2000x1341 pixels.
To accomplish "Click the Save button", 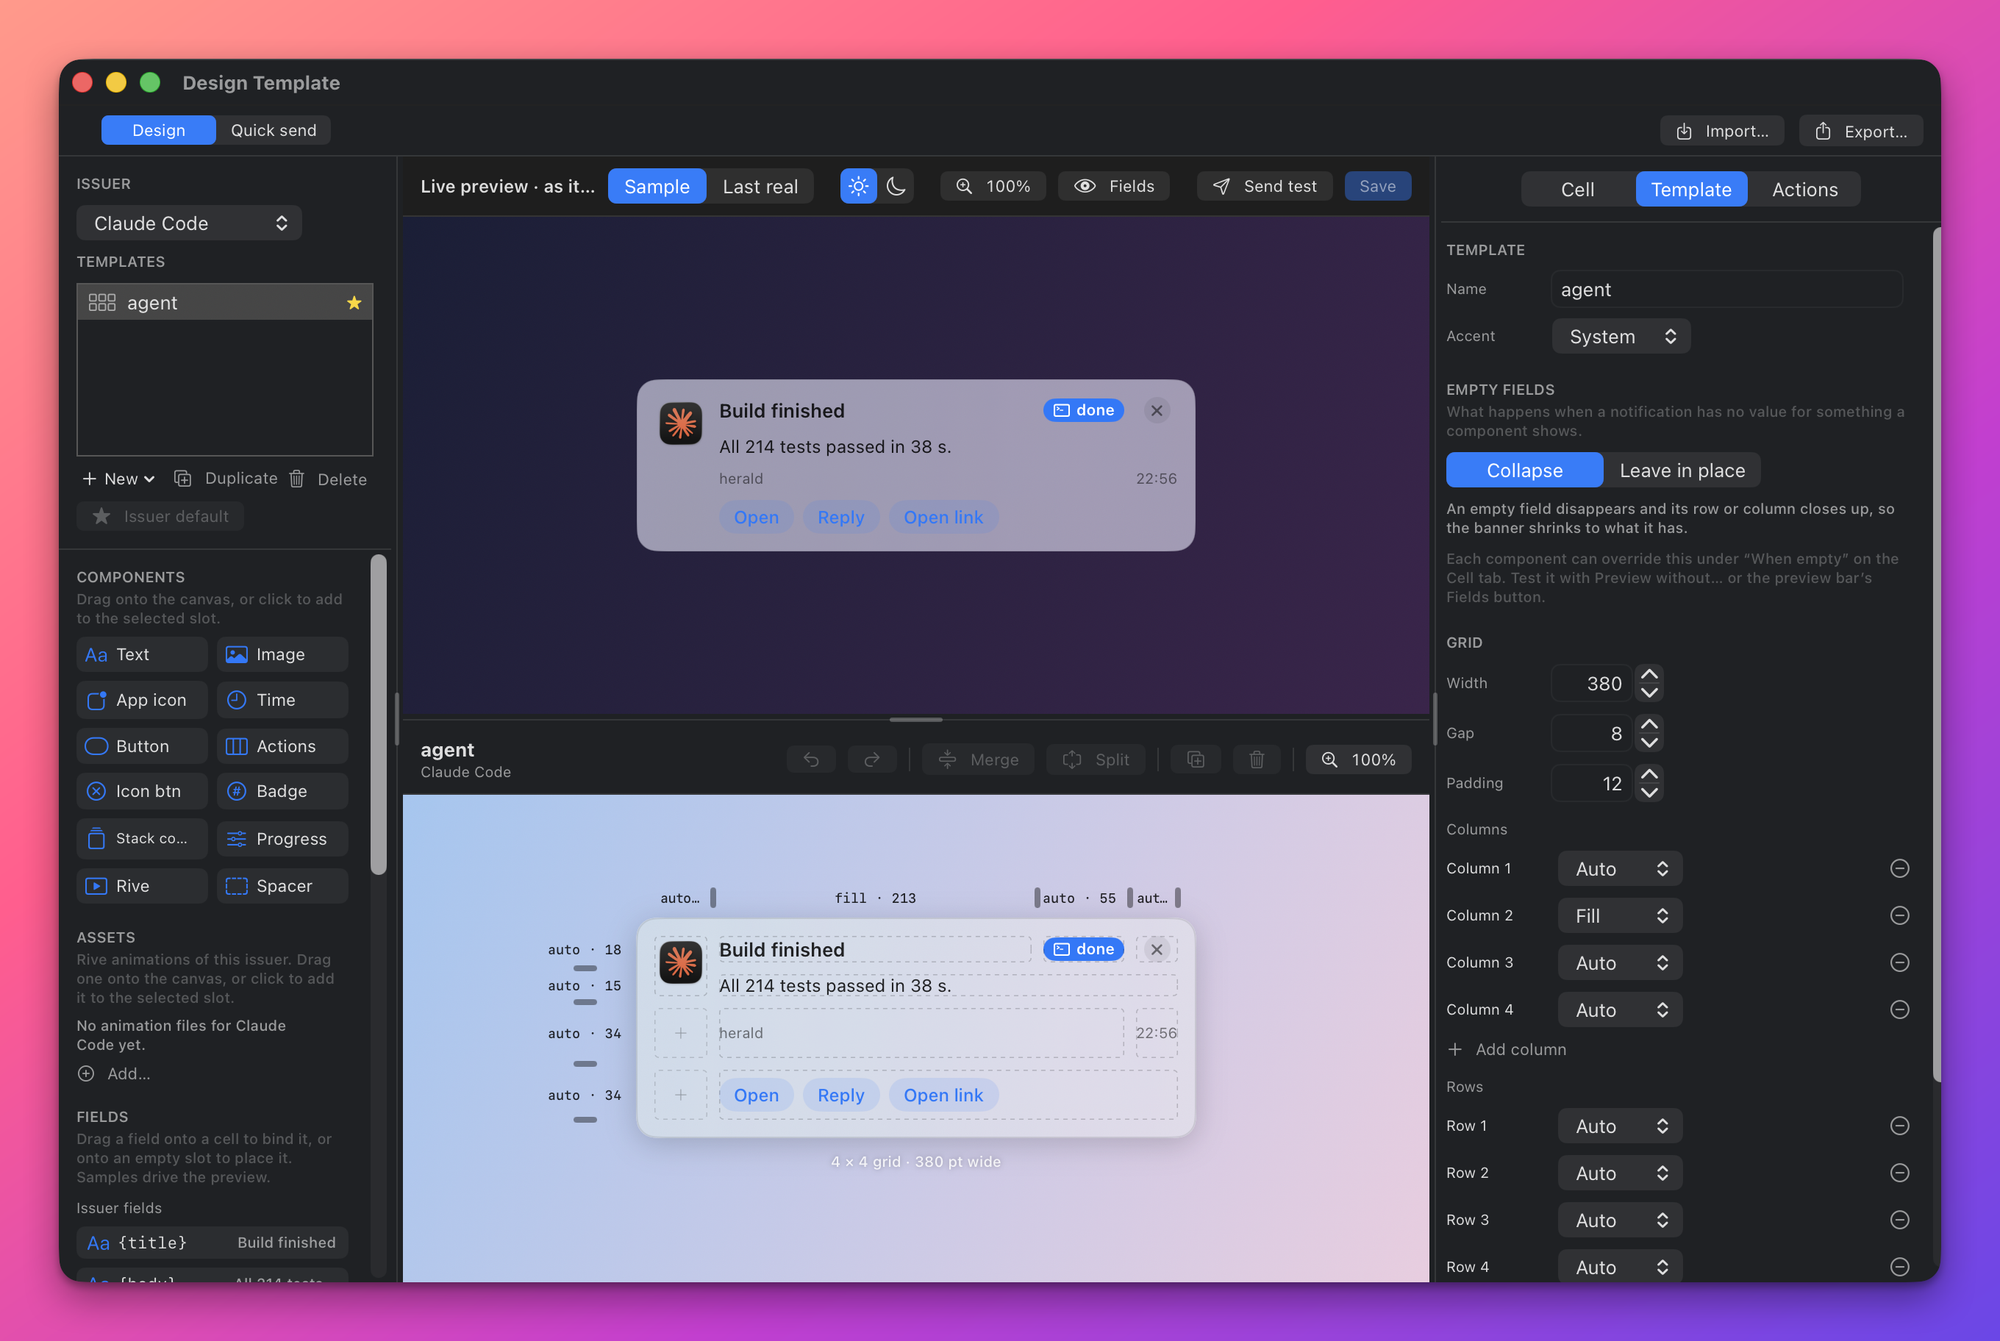I will pos(1377,186).
